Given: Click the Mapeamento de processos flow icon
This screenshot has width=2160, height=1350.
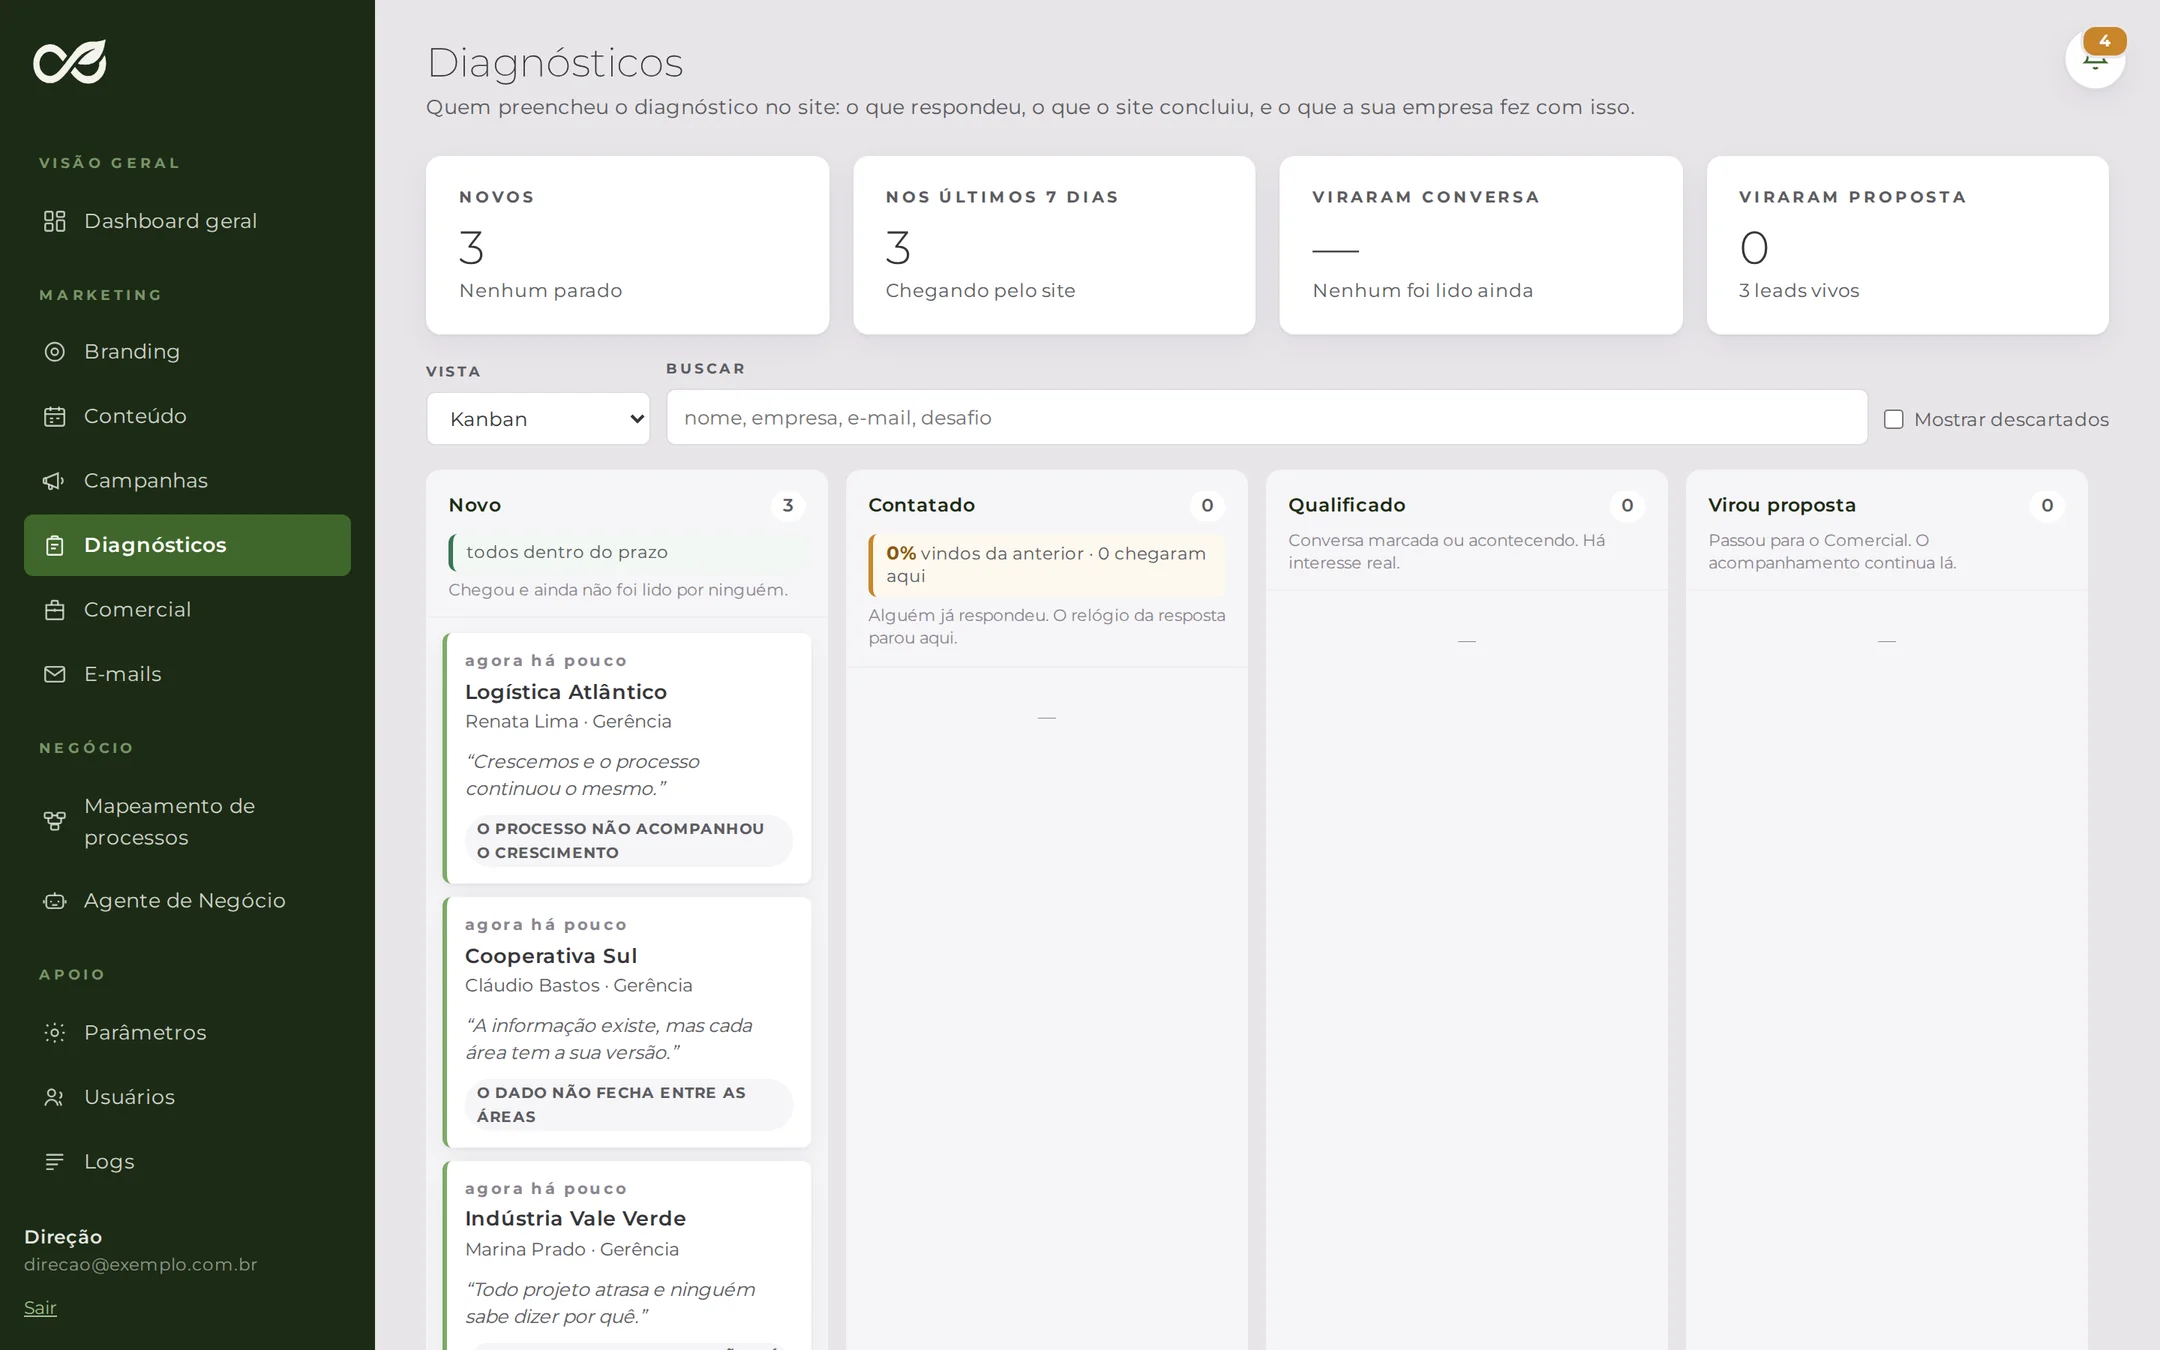Looking at the screenshot, I should [x=55, y=821].
